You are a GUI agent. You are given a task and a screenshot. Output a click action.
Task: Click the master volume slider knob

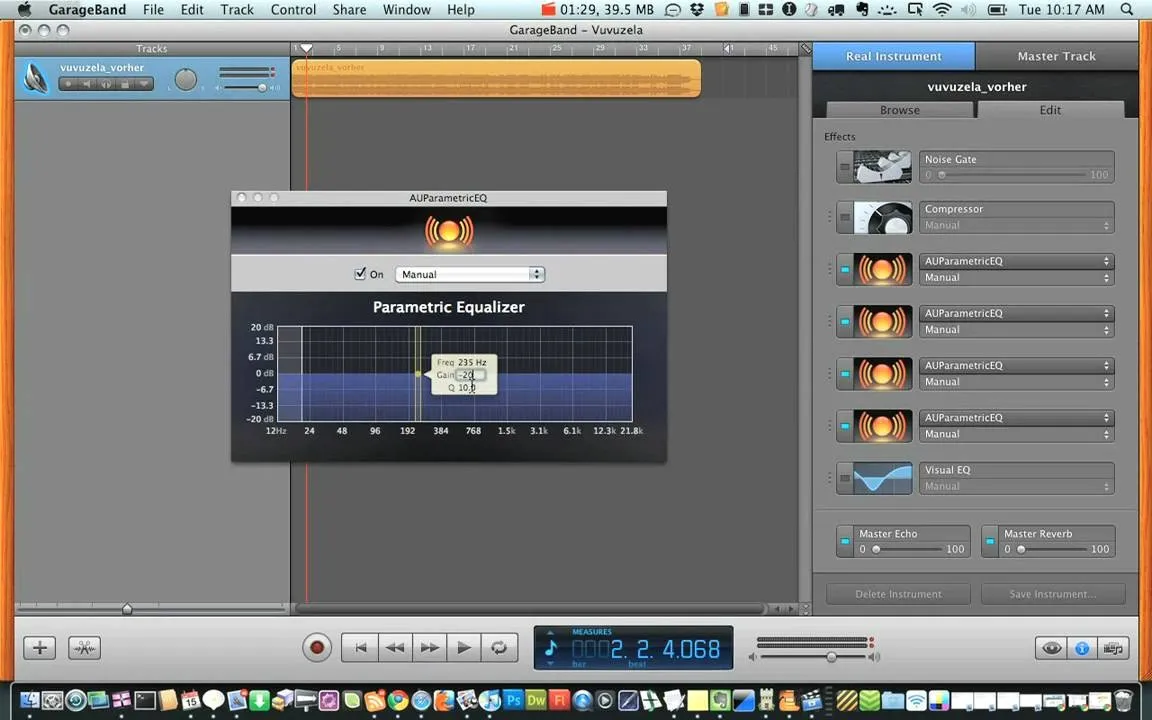(x=831, y=657)
